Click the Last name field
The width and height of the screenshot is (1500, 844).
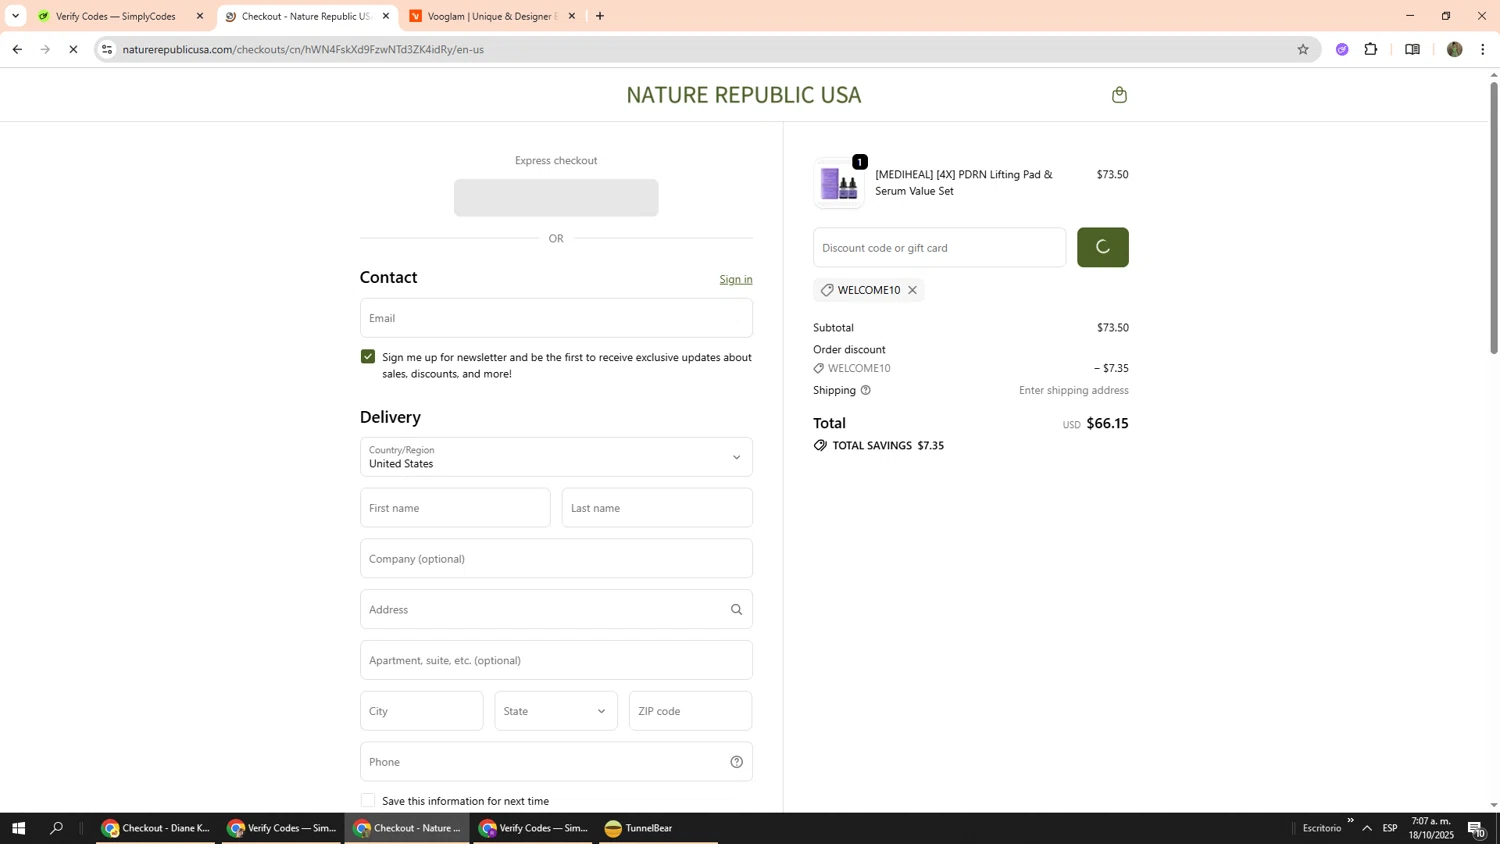pyautogui.click(x=657, y=508)
